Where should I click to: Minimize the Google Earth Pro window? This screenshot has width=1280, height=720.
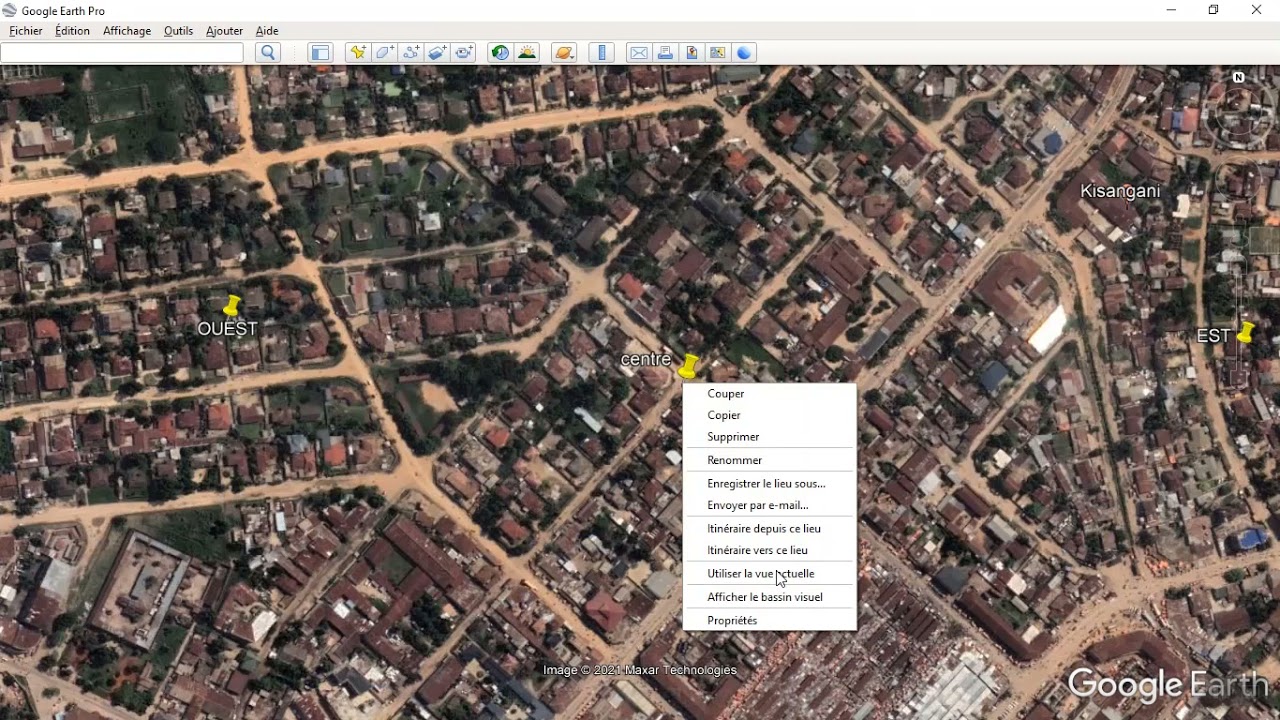point(1171,10)
